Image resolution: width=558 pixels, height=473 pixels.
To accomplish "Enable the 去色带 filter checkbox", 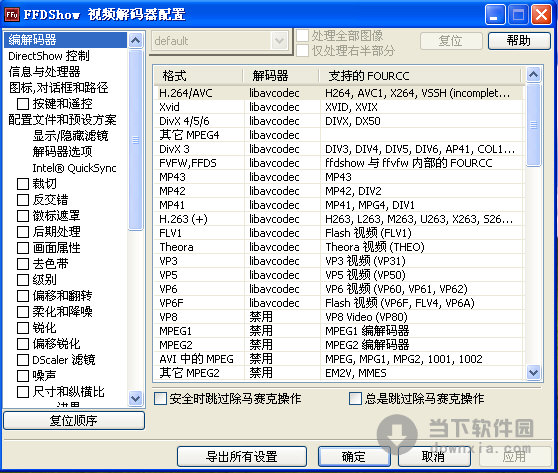I will pyautogui.click(x=23, y=264).
